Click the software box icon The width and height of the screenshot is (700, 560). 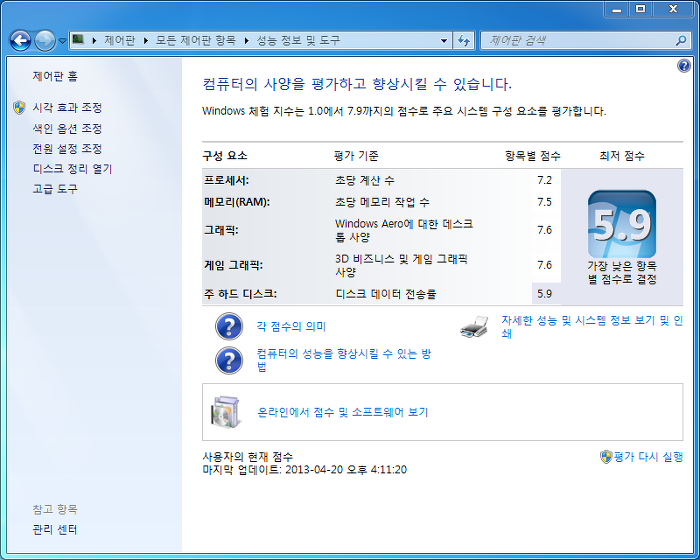pyautogui.click(x=225, y=412)
